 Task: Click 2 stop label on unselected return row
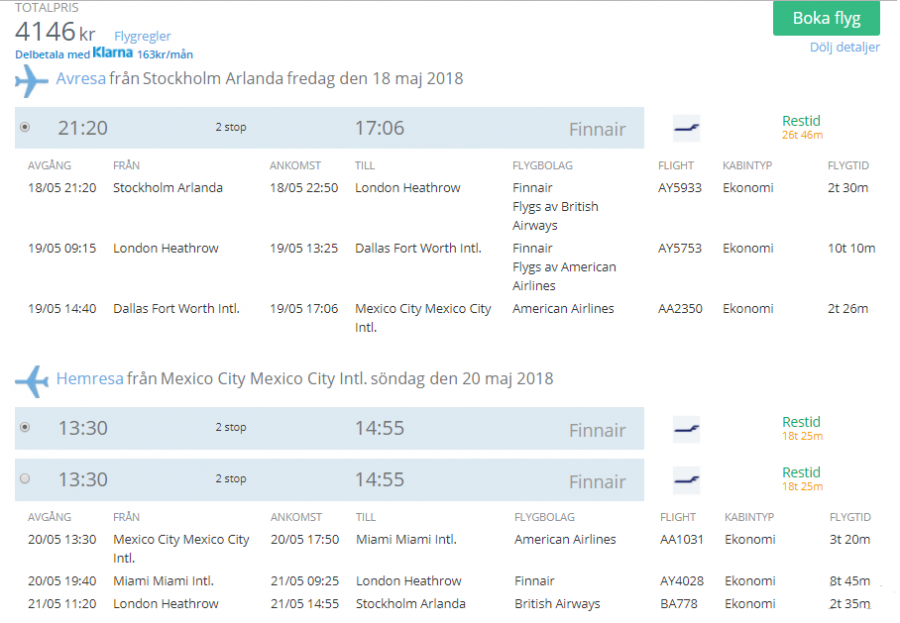click(231, 479)
